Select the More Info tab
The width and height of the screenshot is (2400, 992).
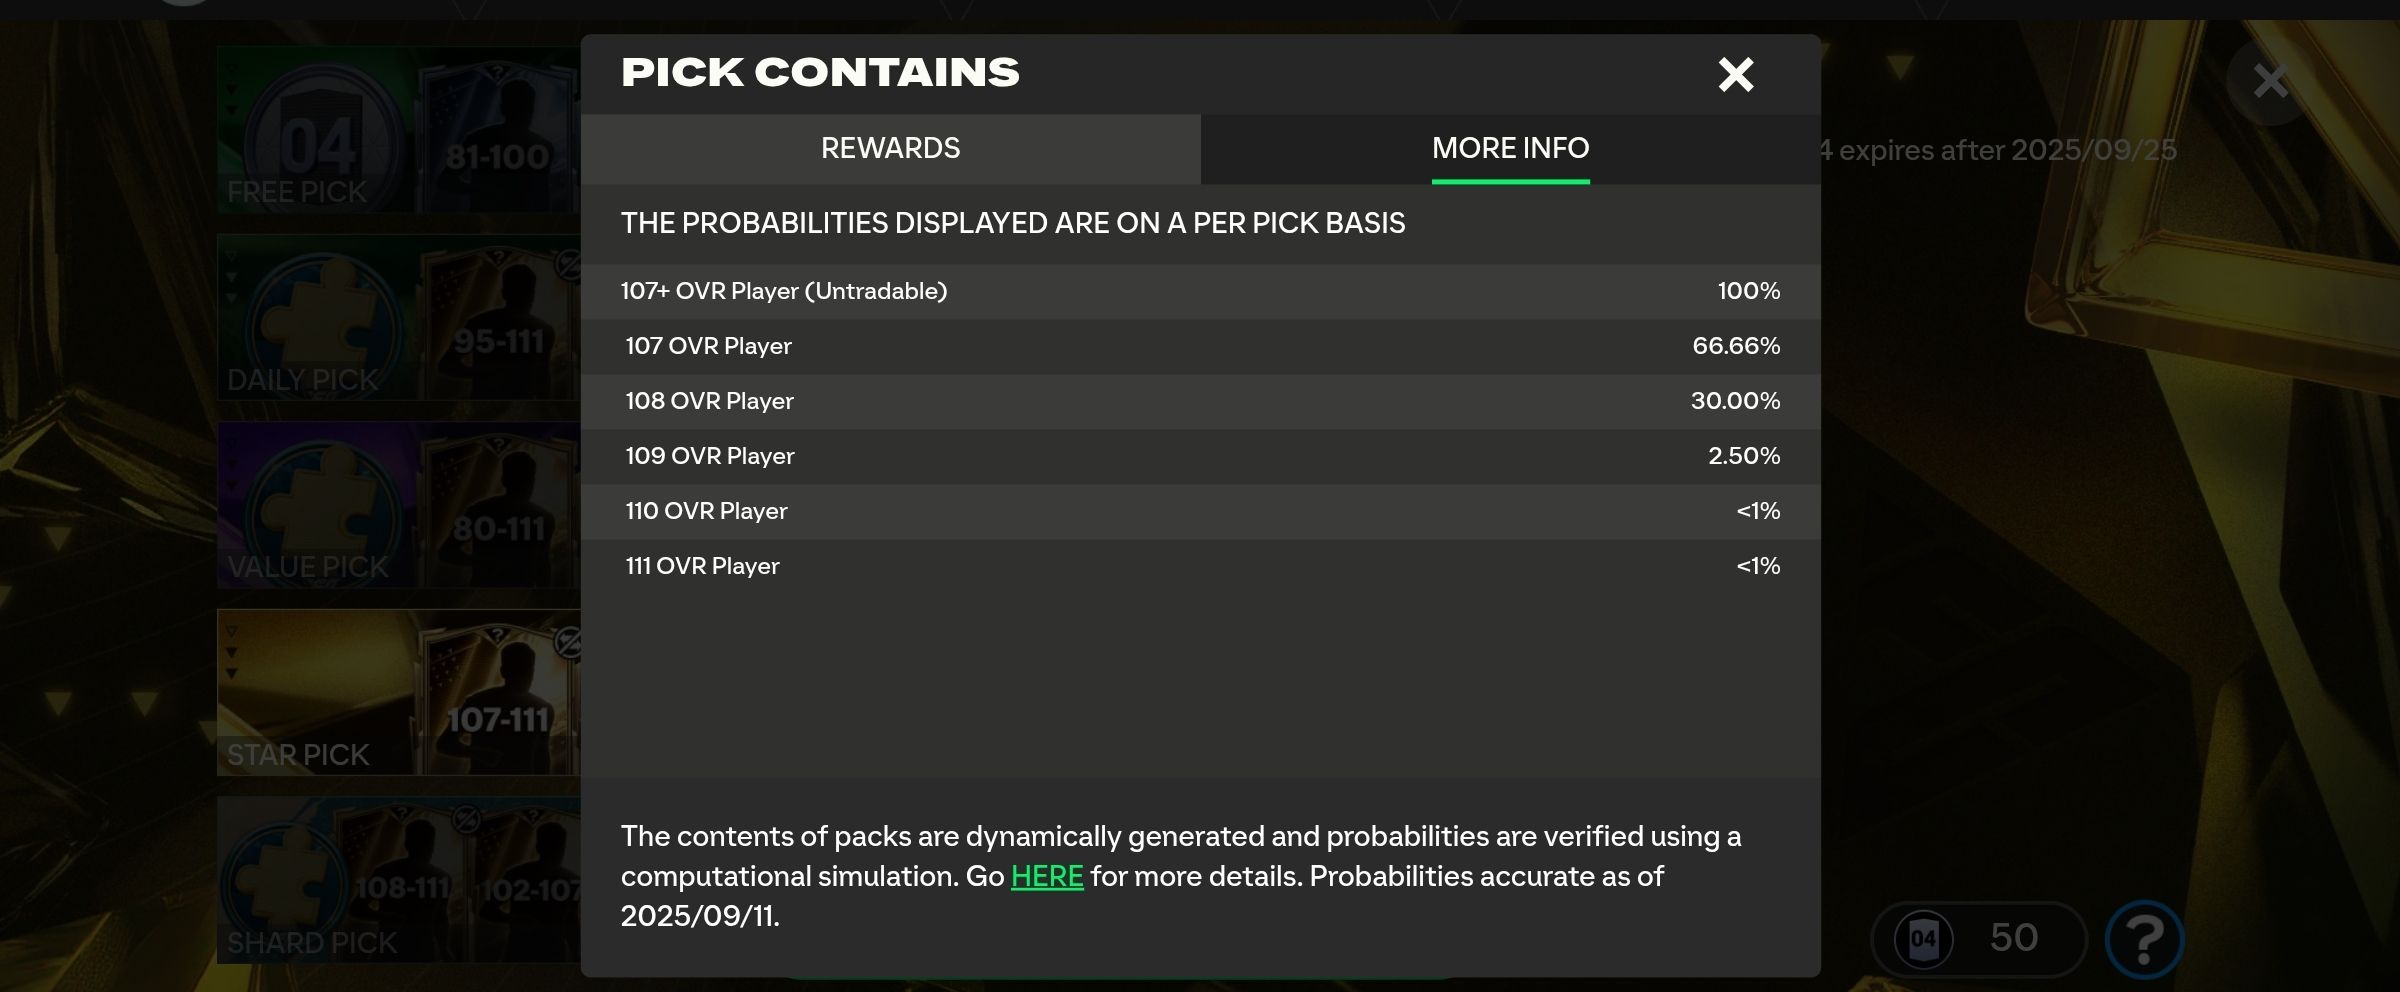(1510, 149)
